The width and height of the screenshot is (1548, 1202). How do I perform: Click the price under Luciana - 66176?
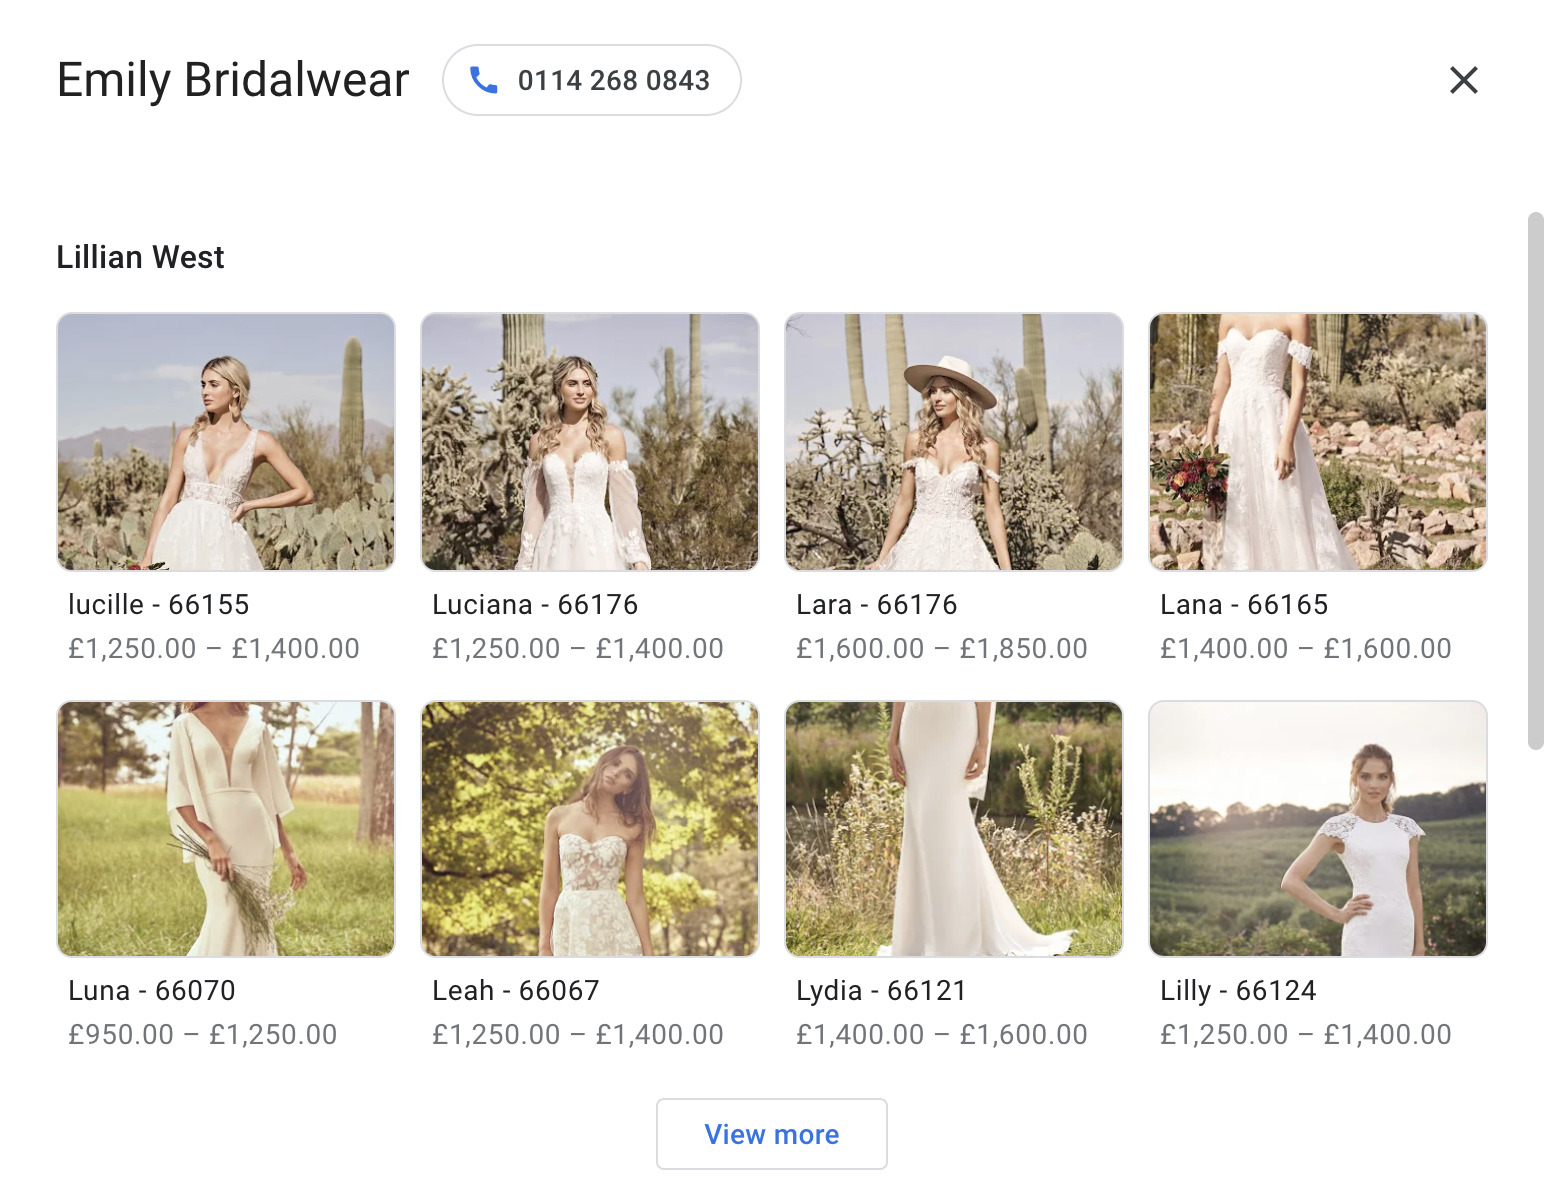click(x=578, y=649)
